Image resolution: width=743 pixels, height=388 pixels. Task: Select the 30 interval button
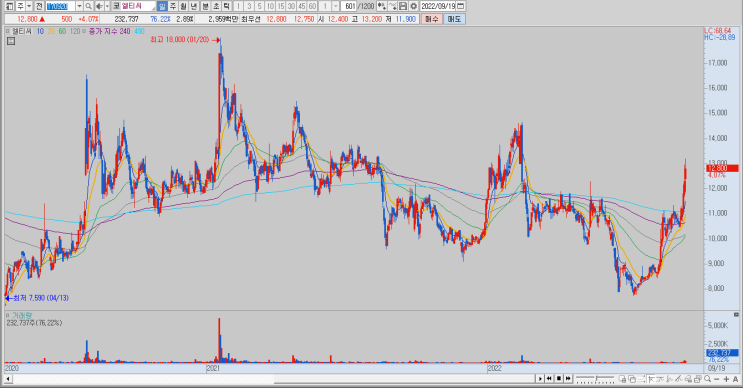tap(291, 6)
